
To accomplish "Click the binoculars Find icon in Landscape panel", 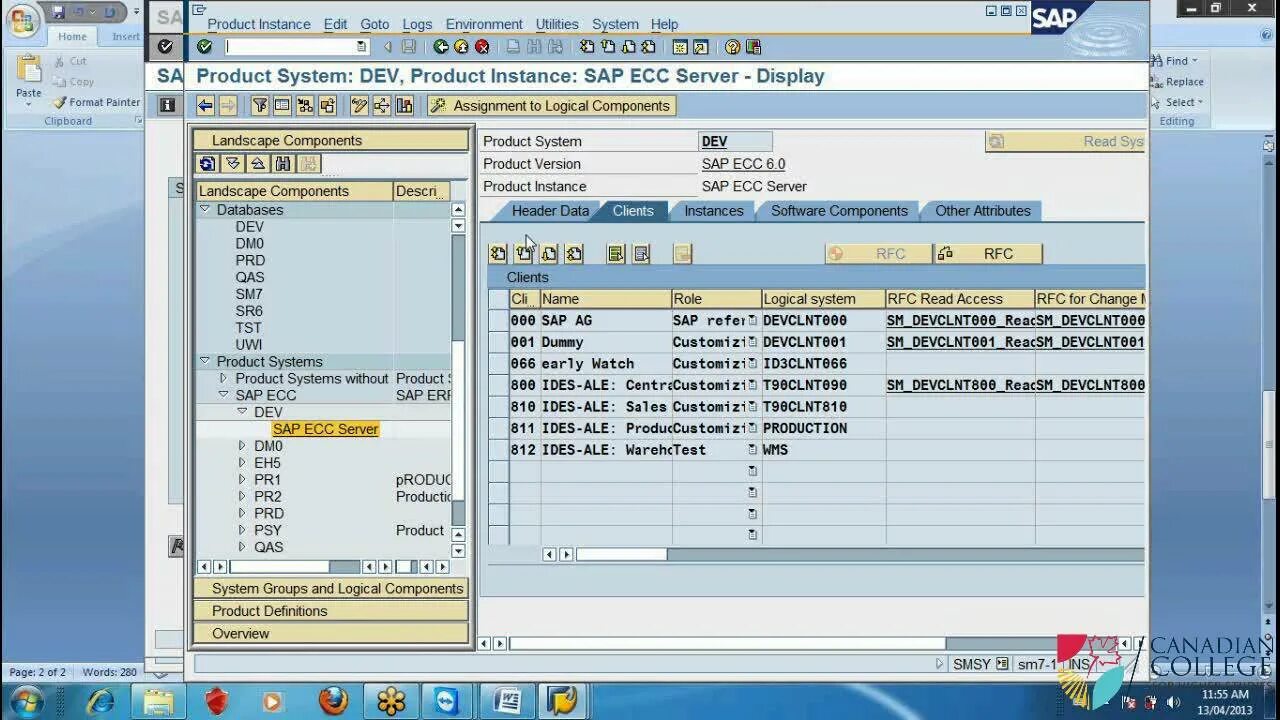I will pos(283,164).
